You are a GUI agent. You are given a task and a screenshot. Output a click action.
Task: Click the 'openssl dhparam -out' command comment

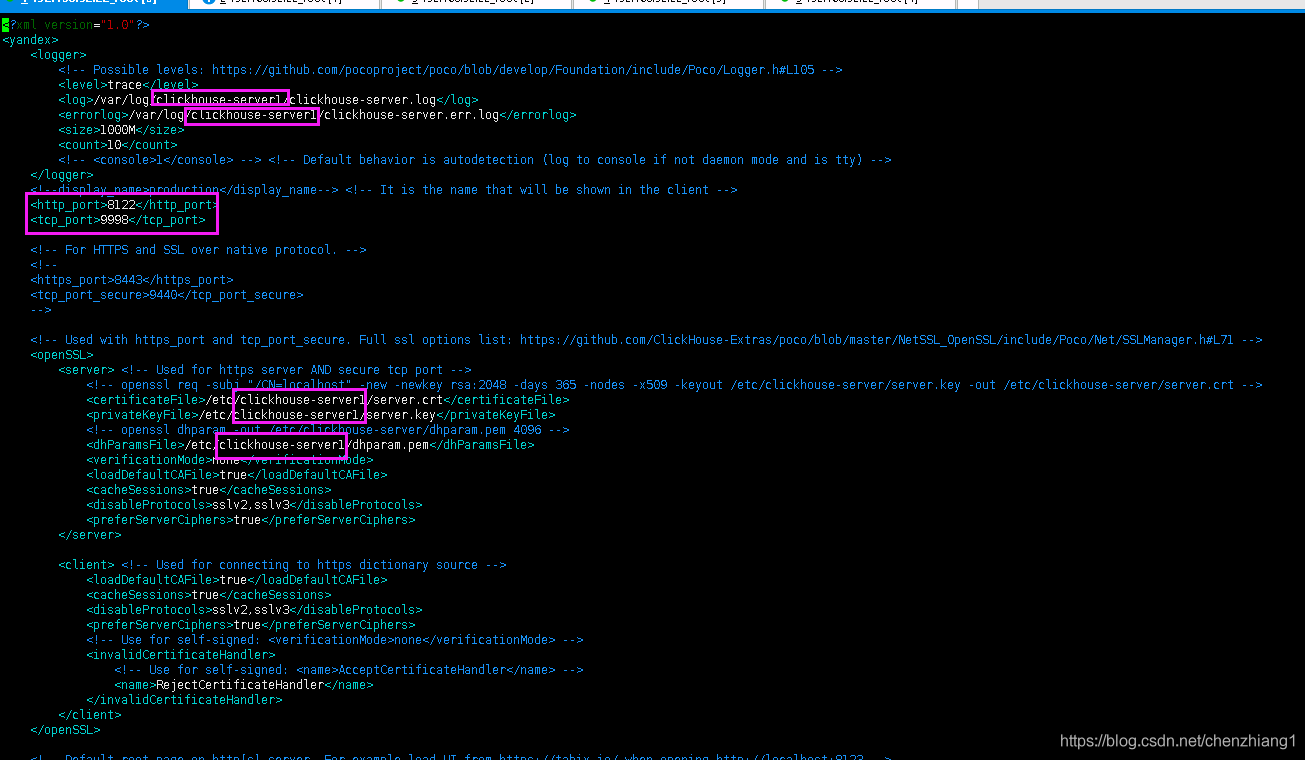pos(328,430)
